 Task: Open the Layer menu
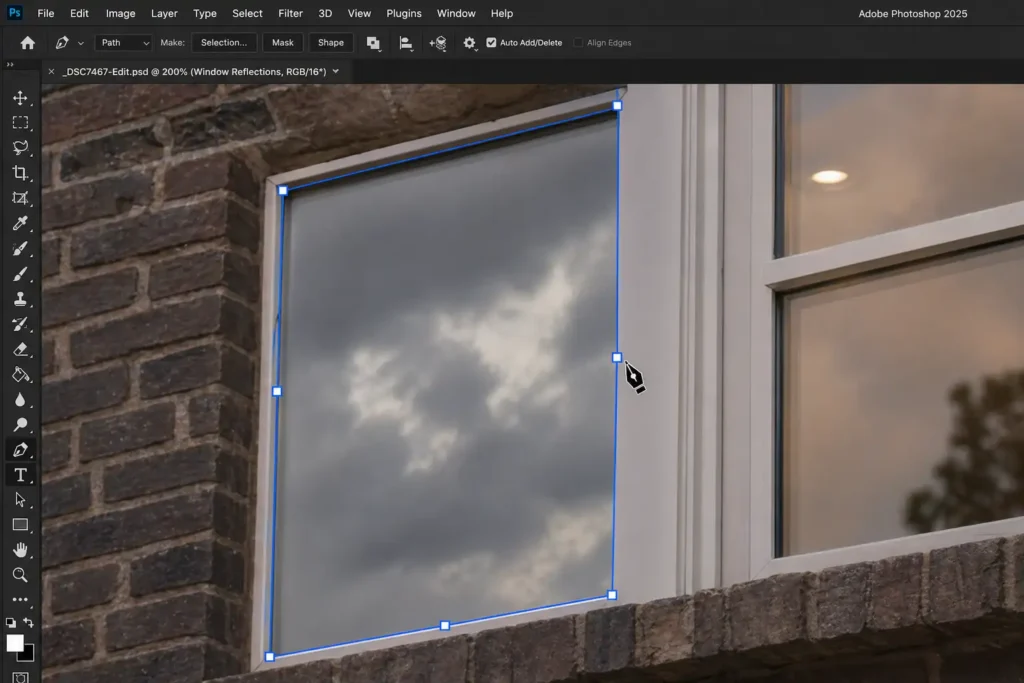[164, 13]
